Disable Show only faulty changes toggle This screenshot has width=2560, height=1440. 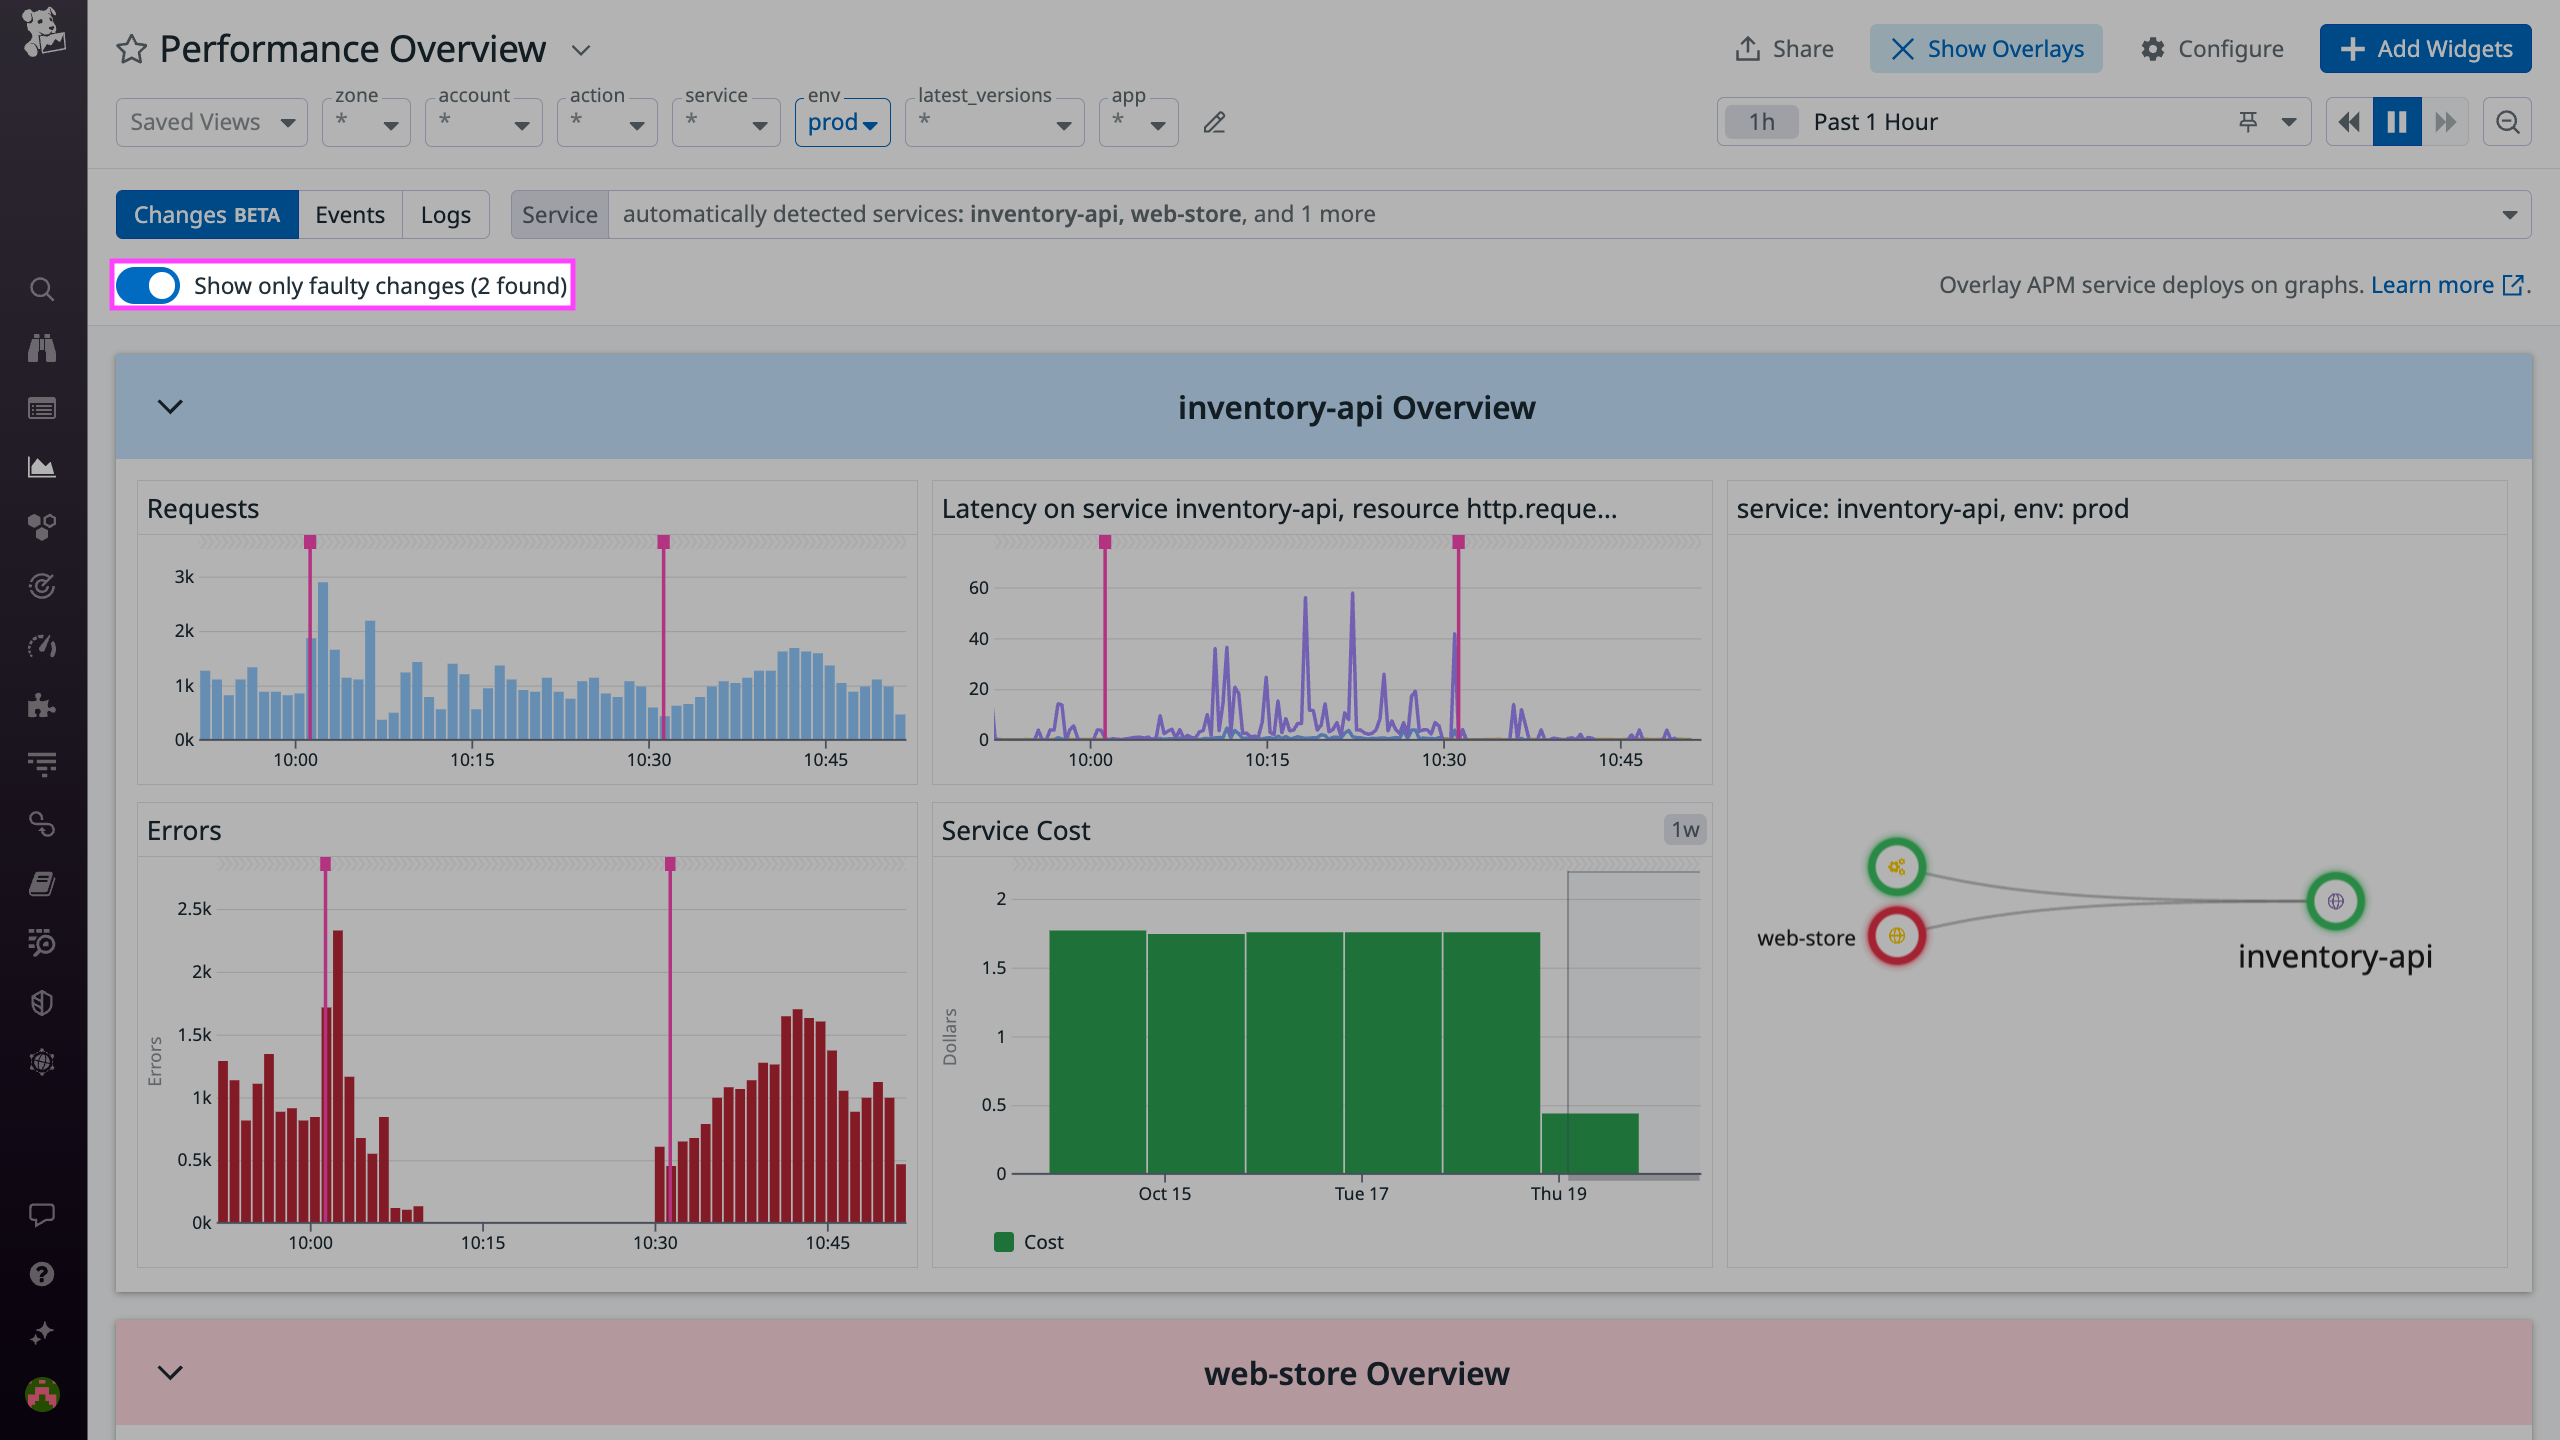click(x=146, y=285)
